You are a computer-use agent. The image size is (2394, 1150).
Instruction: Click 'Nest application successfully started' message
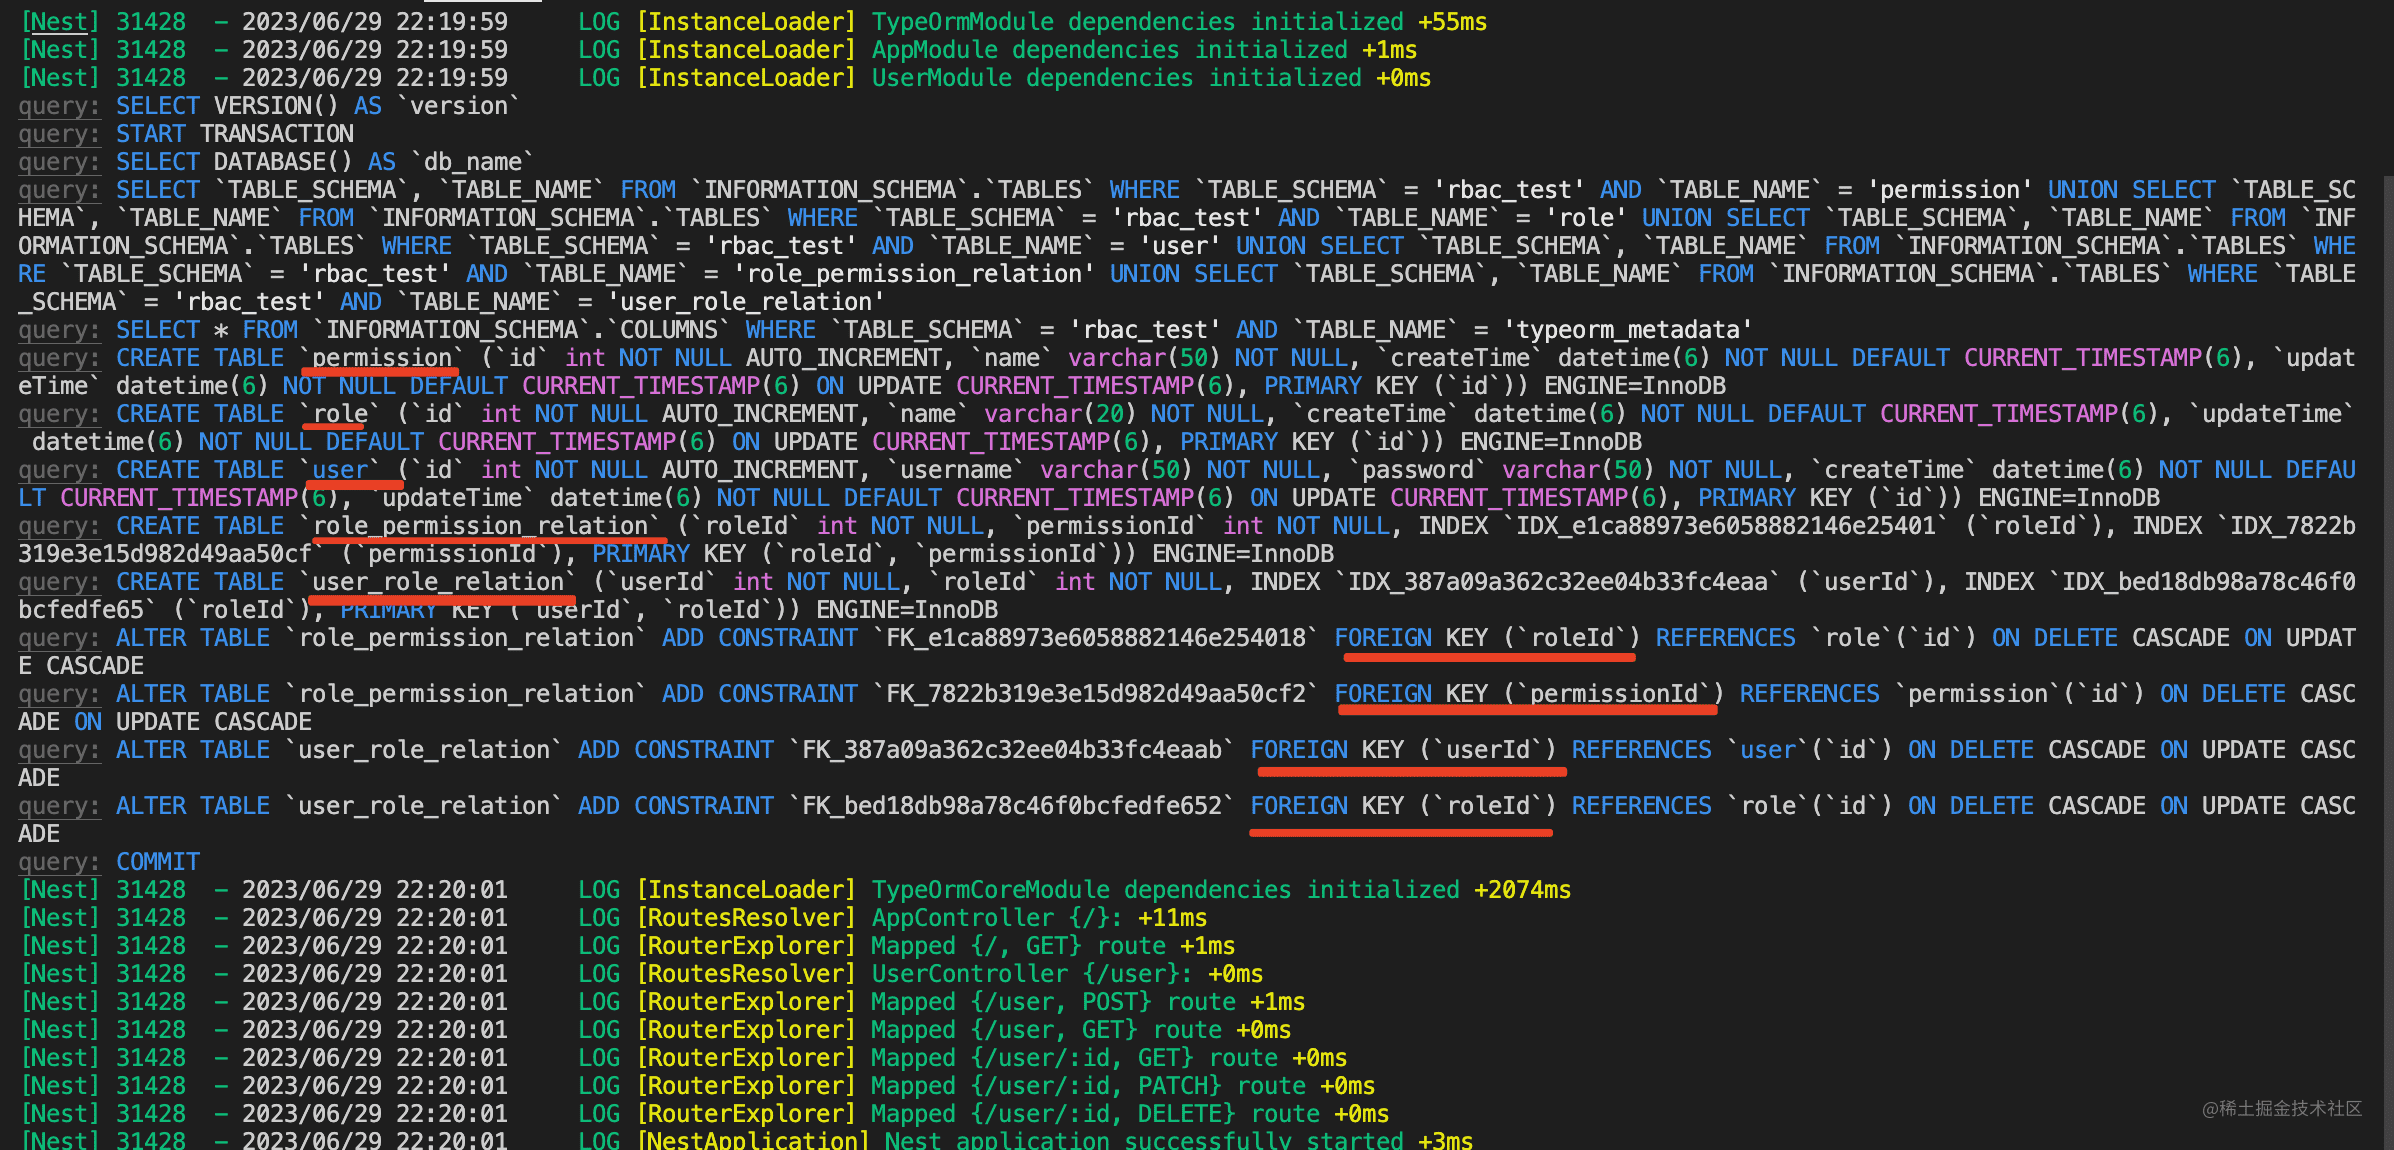[1143, 1140]
